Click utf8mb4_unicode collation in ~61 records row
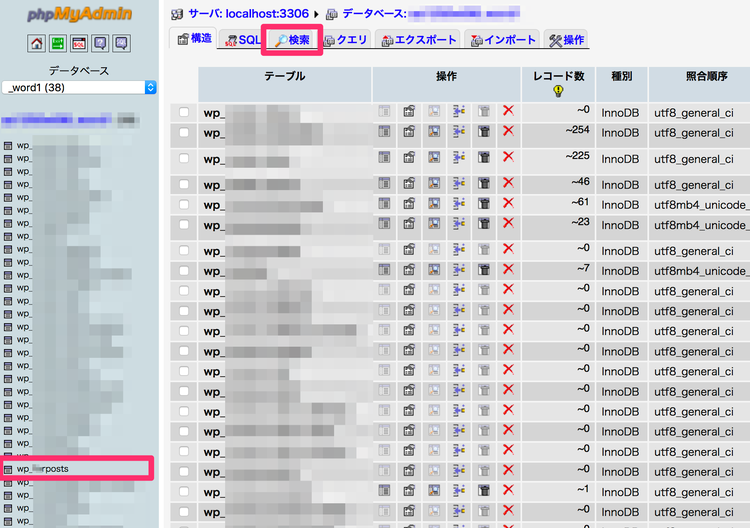Screen dimensions: 750x528 (x=702, y=205)
